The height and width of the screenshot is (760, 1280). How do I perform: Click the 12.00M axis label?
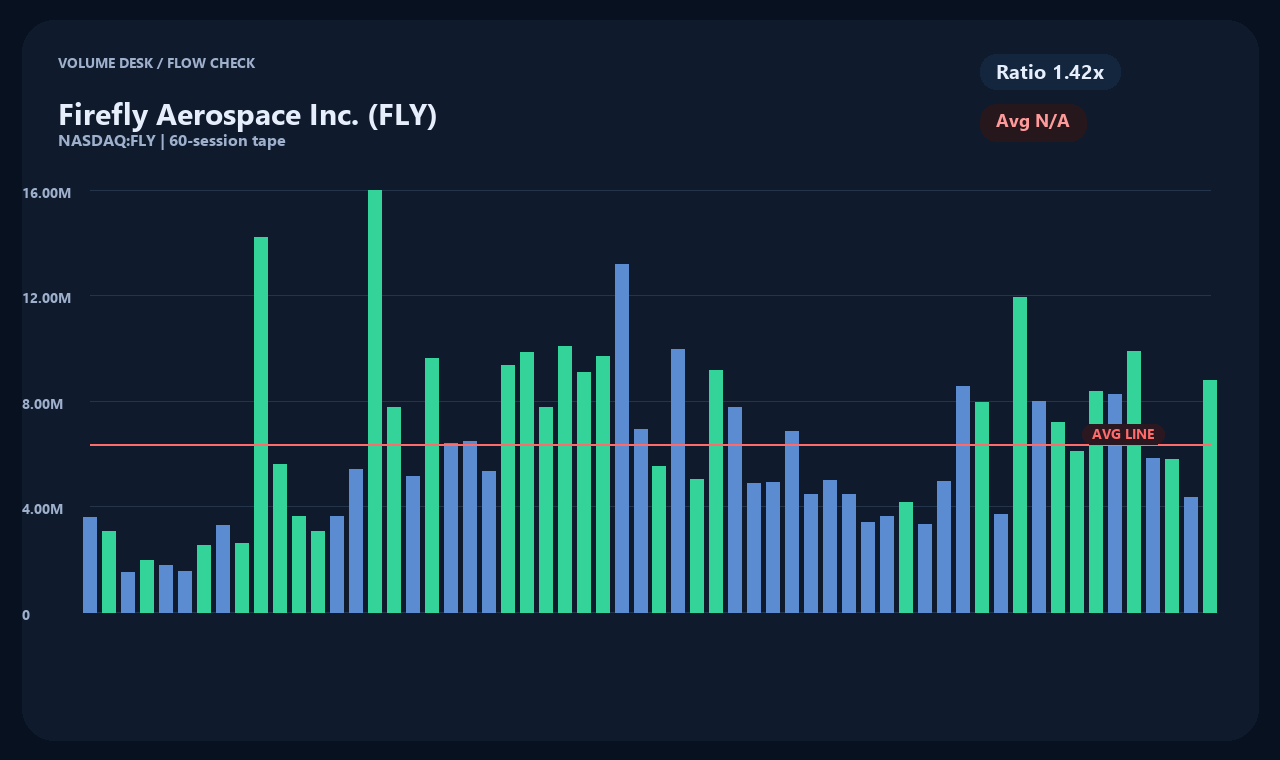point(46,298)
